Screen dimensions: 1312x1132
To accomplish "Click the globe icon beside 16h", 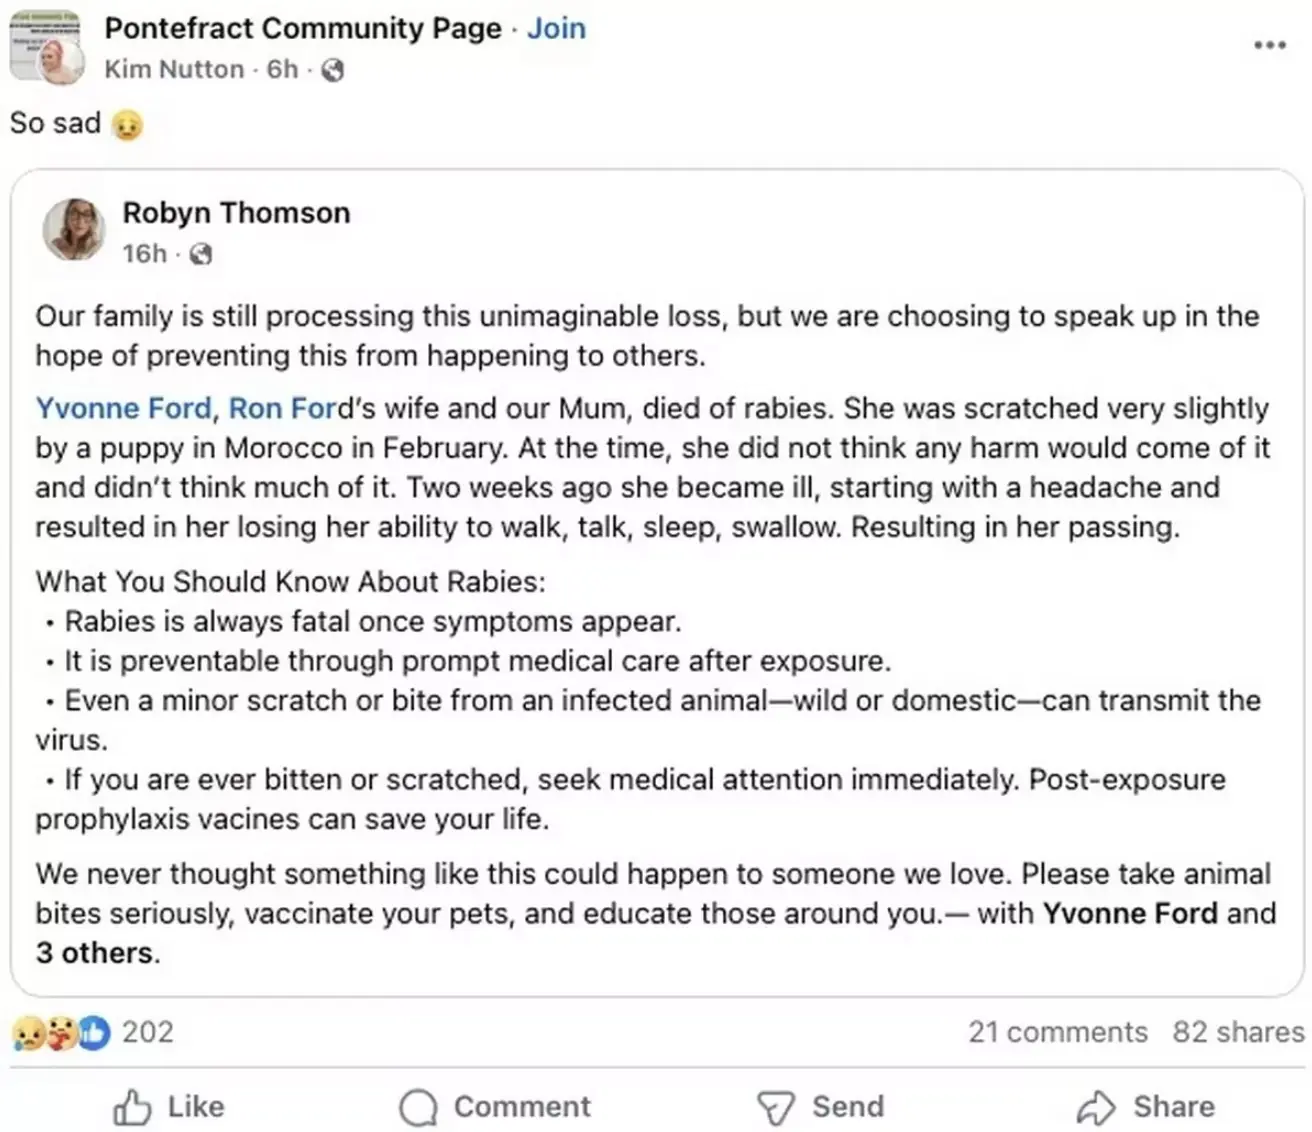I will 201,254.
